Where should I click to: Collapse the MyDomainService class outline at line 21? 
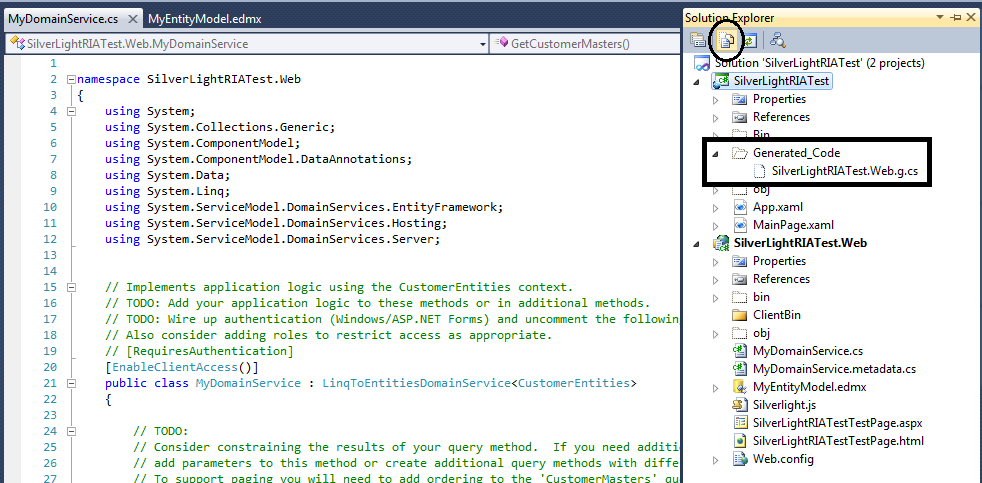pos(71,383)
